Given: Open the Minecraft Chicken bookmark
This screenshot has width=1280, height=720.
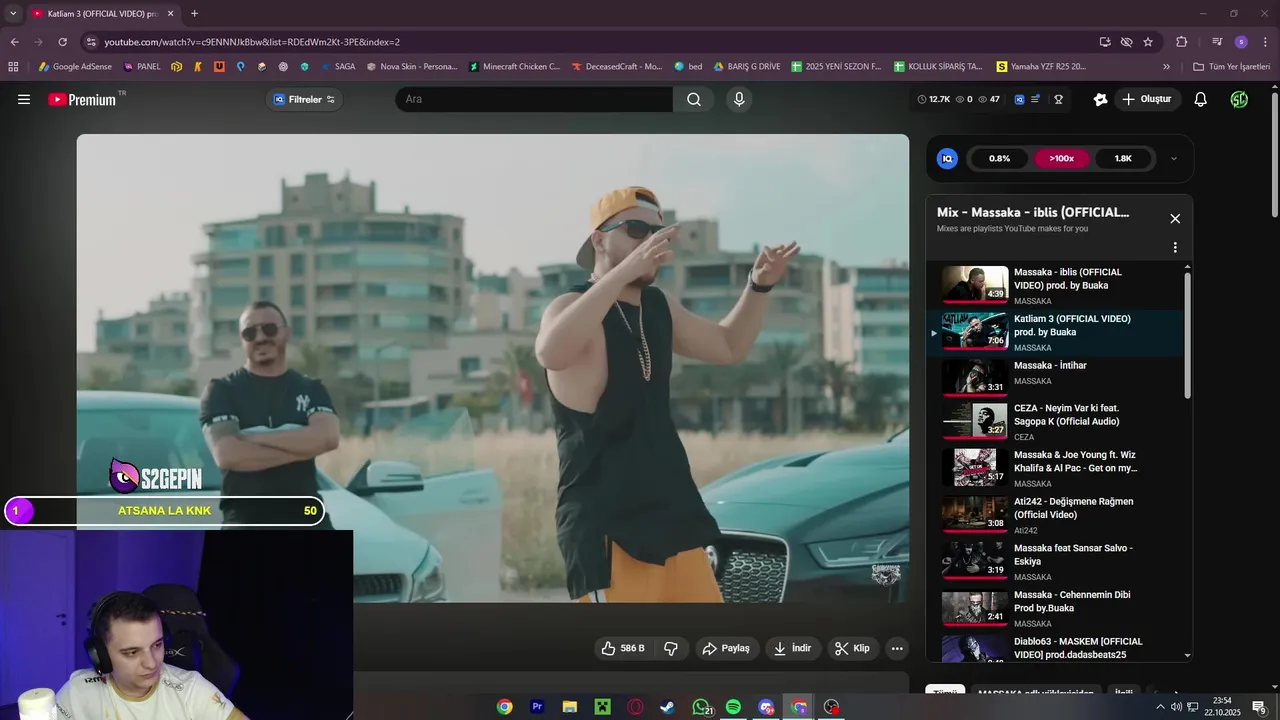Looking at the screenshot, I should tap(514, 67).
